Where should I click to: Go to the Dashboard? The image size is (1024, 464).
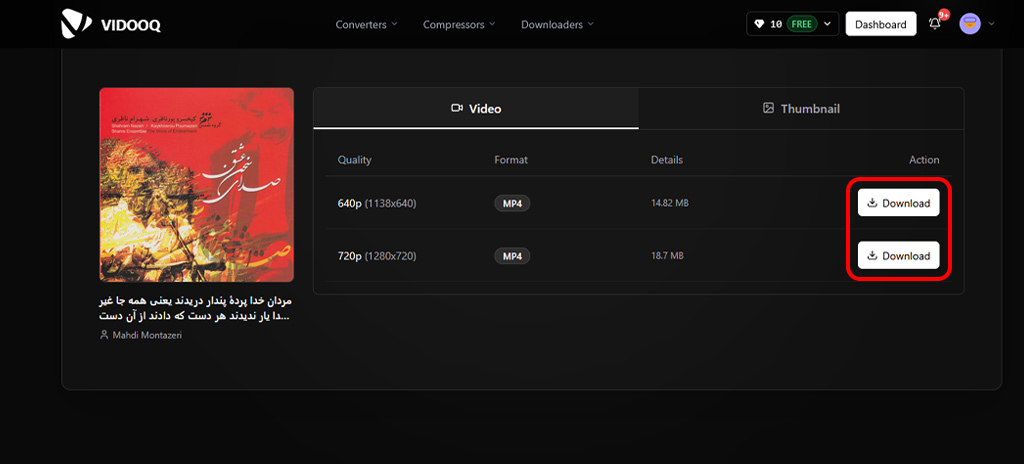pos(880,24)
